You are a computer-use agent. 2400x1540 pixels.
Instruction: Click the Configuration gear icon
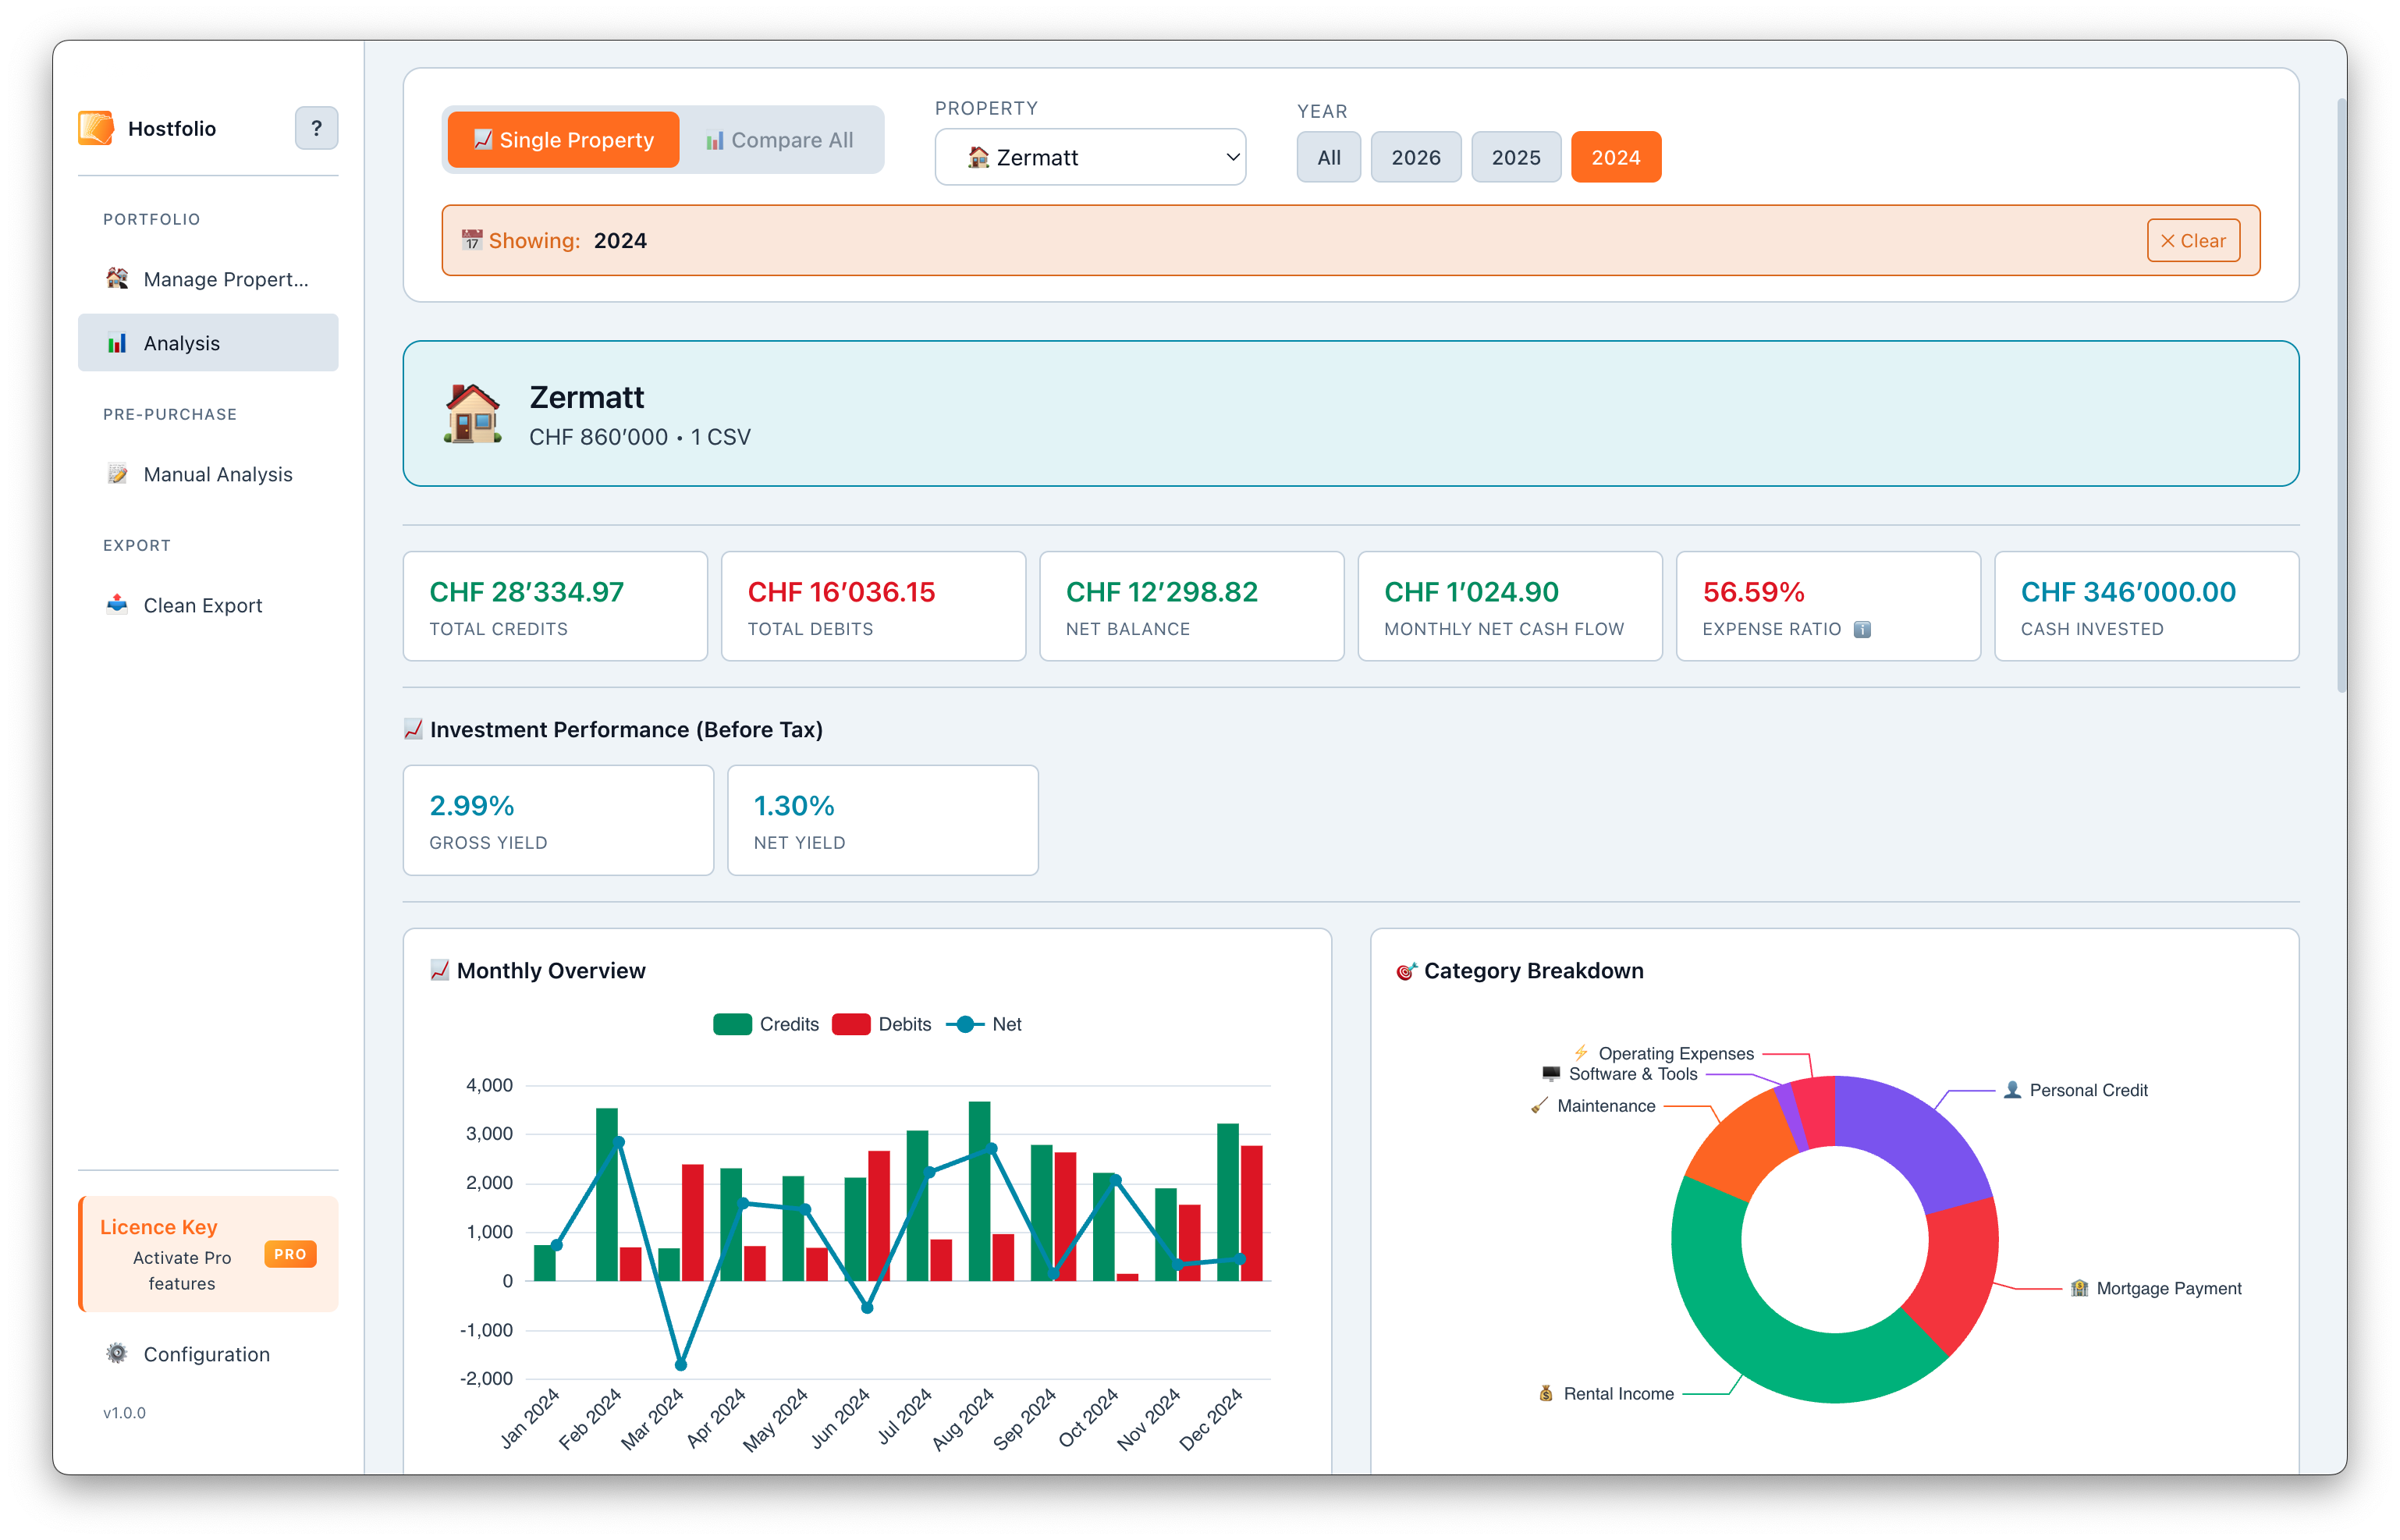click(117, 1353)
